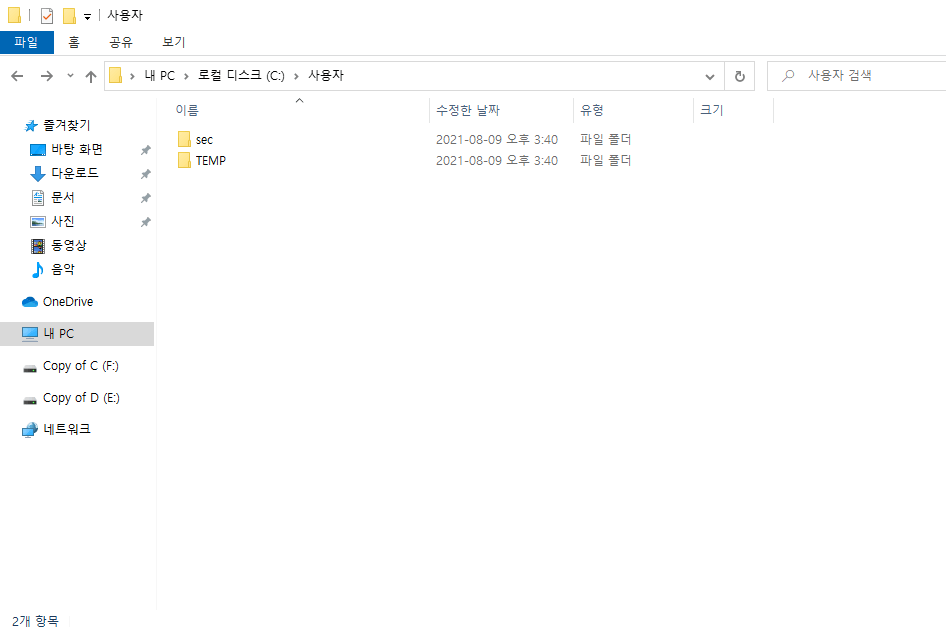Viewport: 946px width, 631px height.
Task: Expand the address bar history dropdown
Action: click(710, 76)
